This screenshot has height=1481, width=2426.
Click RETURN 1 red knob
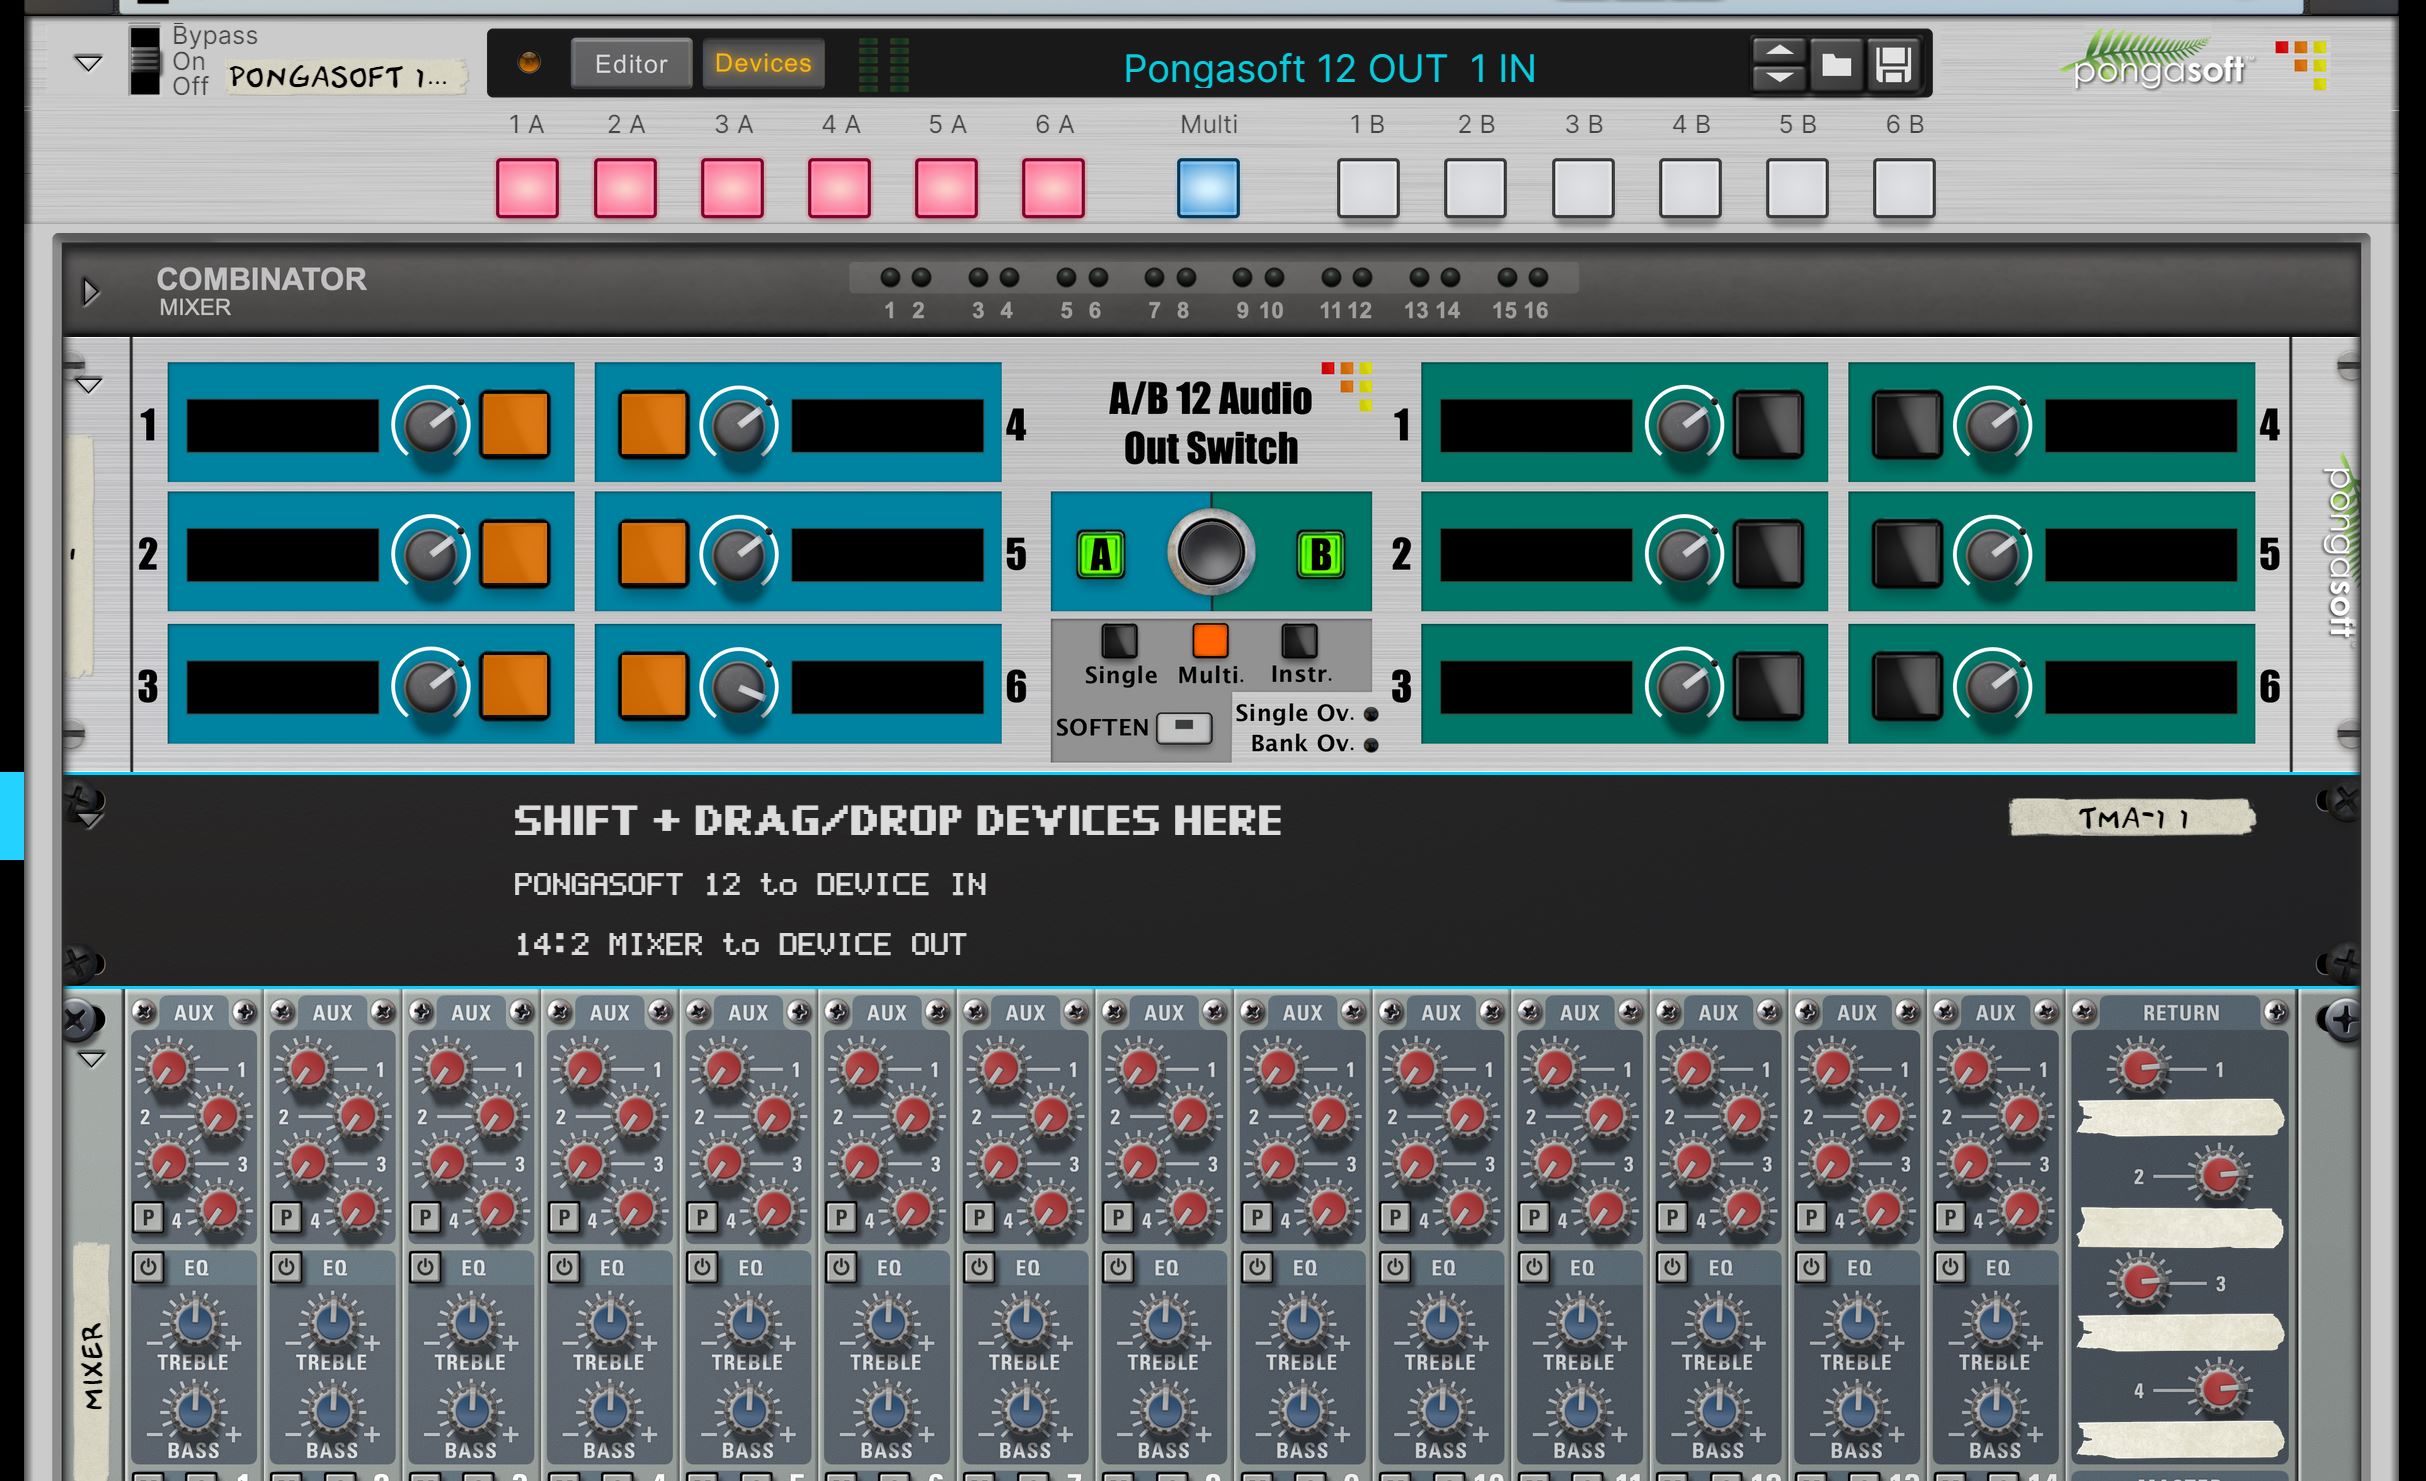click(x=2142, y=1069)
